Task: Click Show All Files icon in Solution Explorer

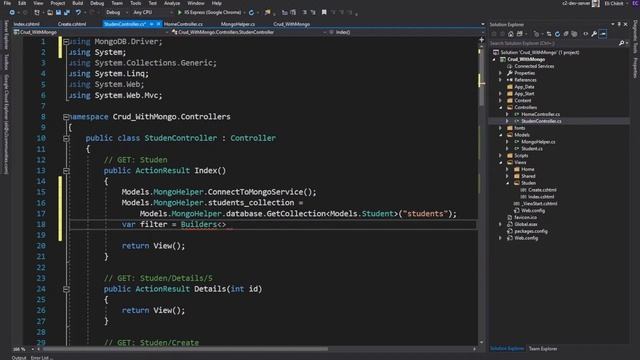Action: pos(574,34)
